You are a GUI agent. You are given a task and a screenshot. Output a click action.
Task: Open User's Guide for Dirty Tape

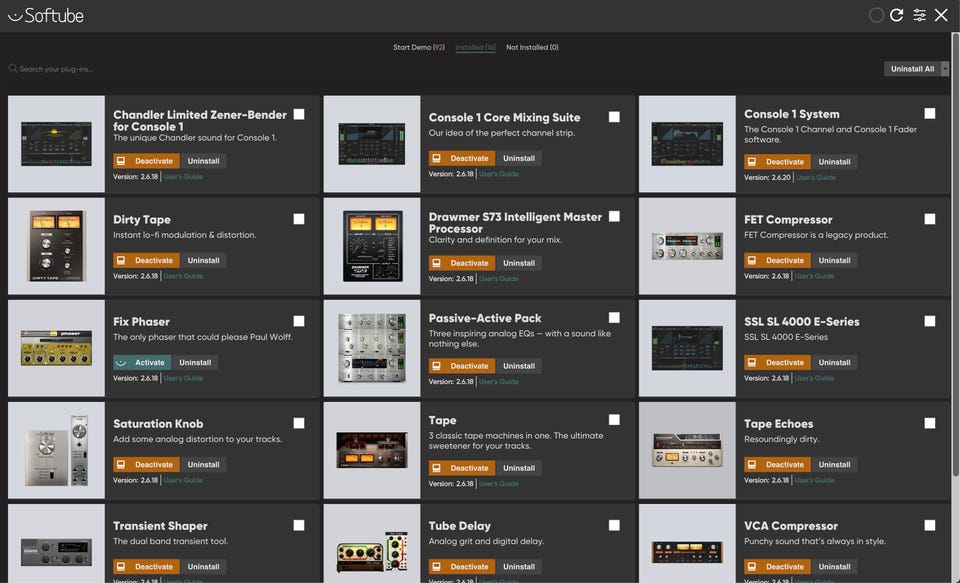(x=183, y=276)
